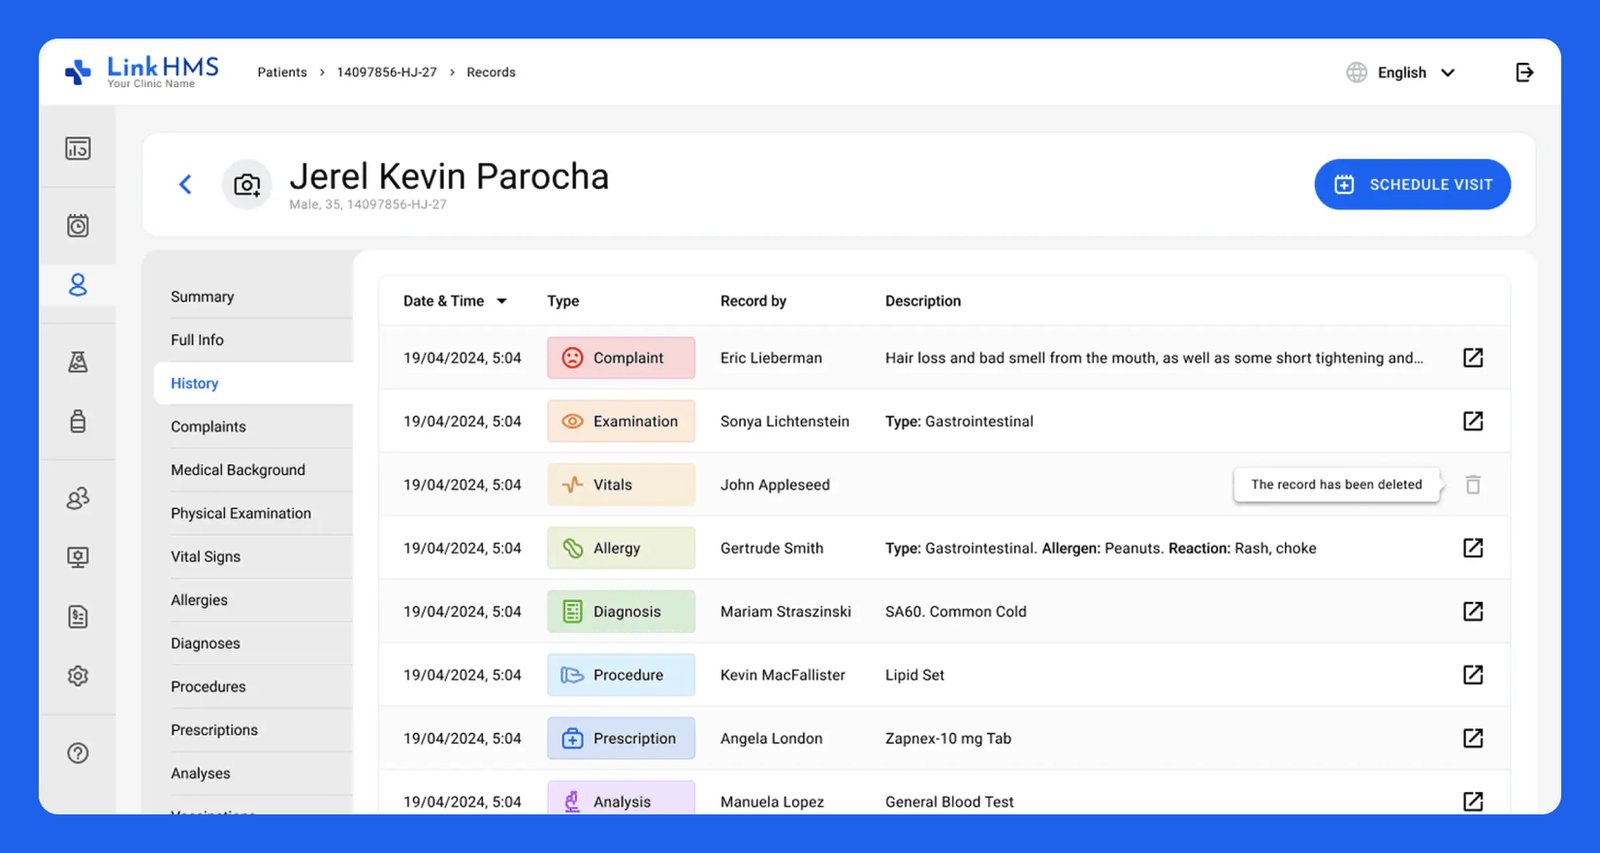This screenshot has width=1600, height=853.
Task: Click the camera photo upload icon
Action: 247,185
